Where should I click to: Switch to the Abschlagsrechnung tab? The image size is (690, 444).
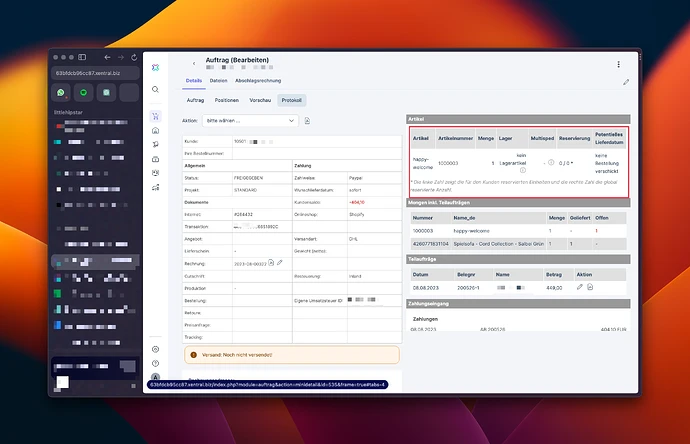pyautogui.click(x=258, y=81)
